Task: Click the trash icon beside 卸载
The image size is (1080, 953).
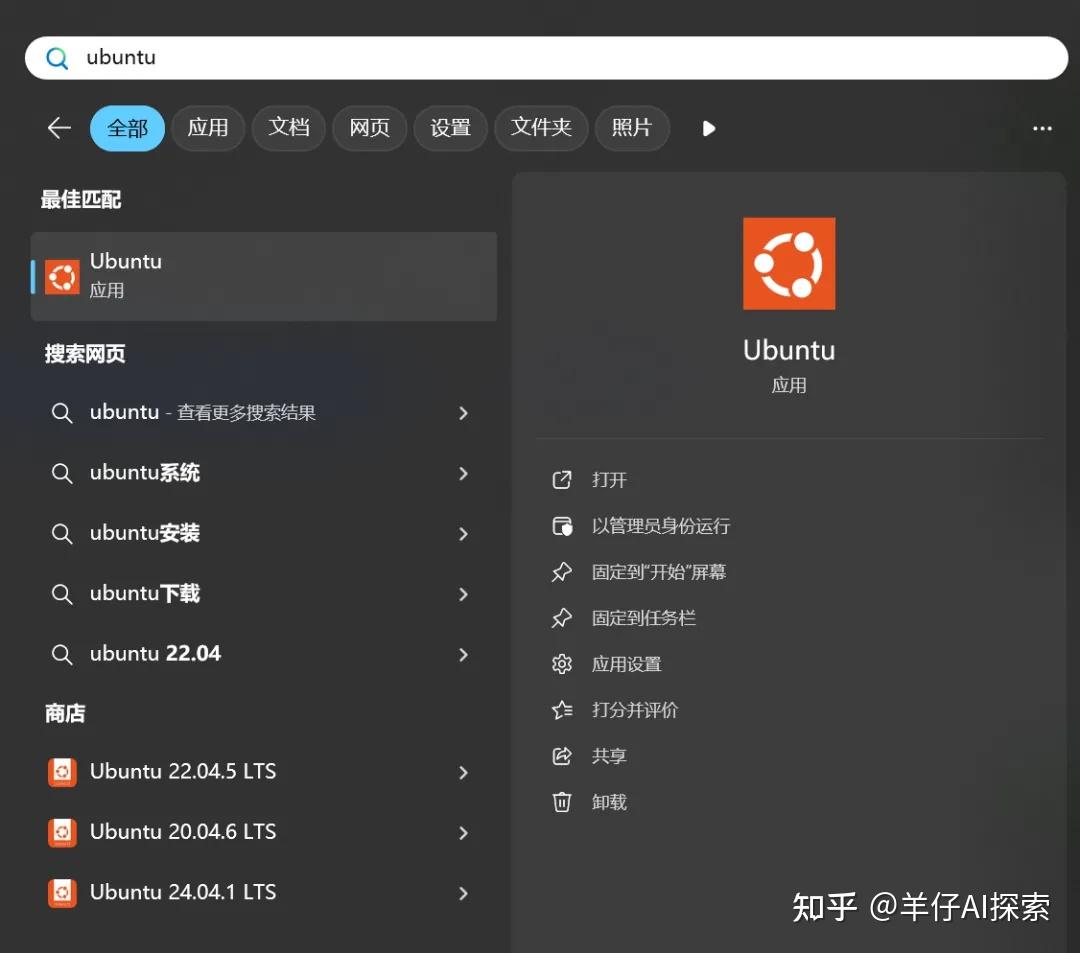Action: [562, 802]
